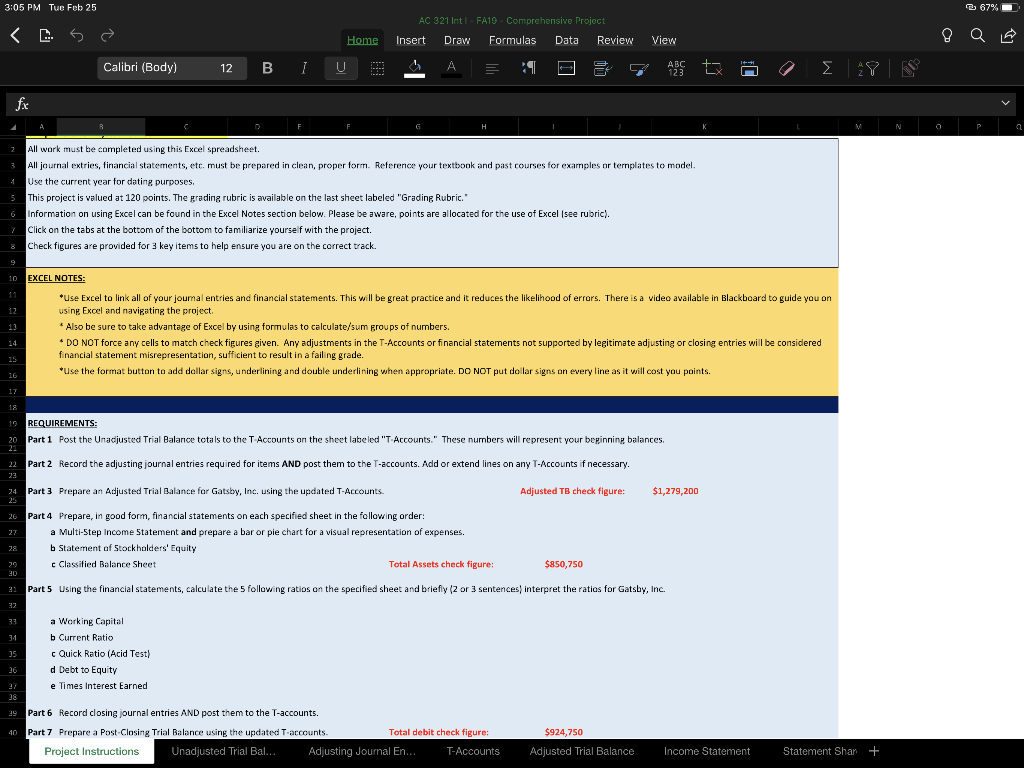1024x768 pixels.
Task: Click the add new sheet plus button
Action: click(872, 750)
